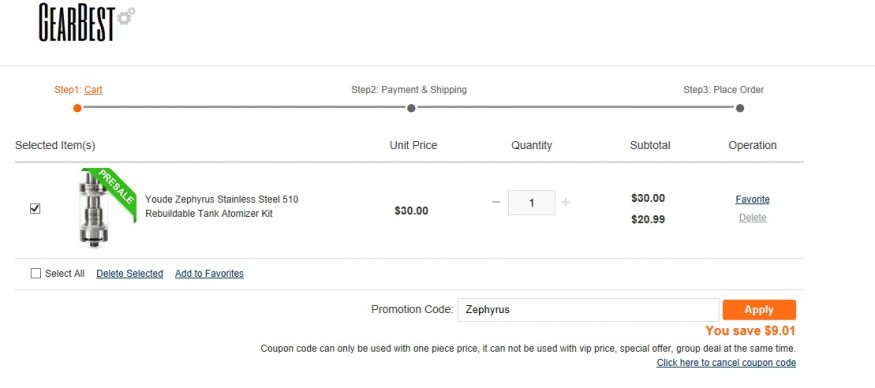Click the Delete Selected link
Viewport: 875px width, 388px height.
(x=129, y=274)
